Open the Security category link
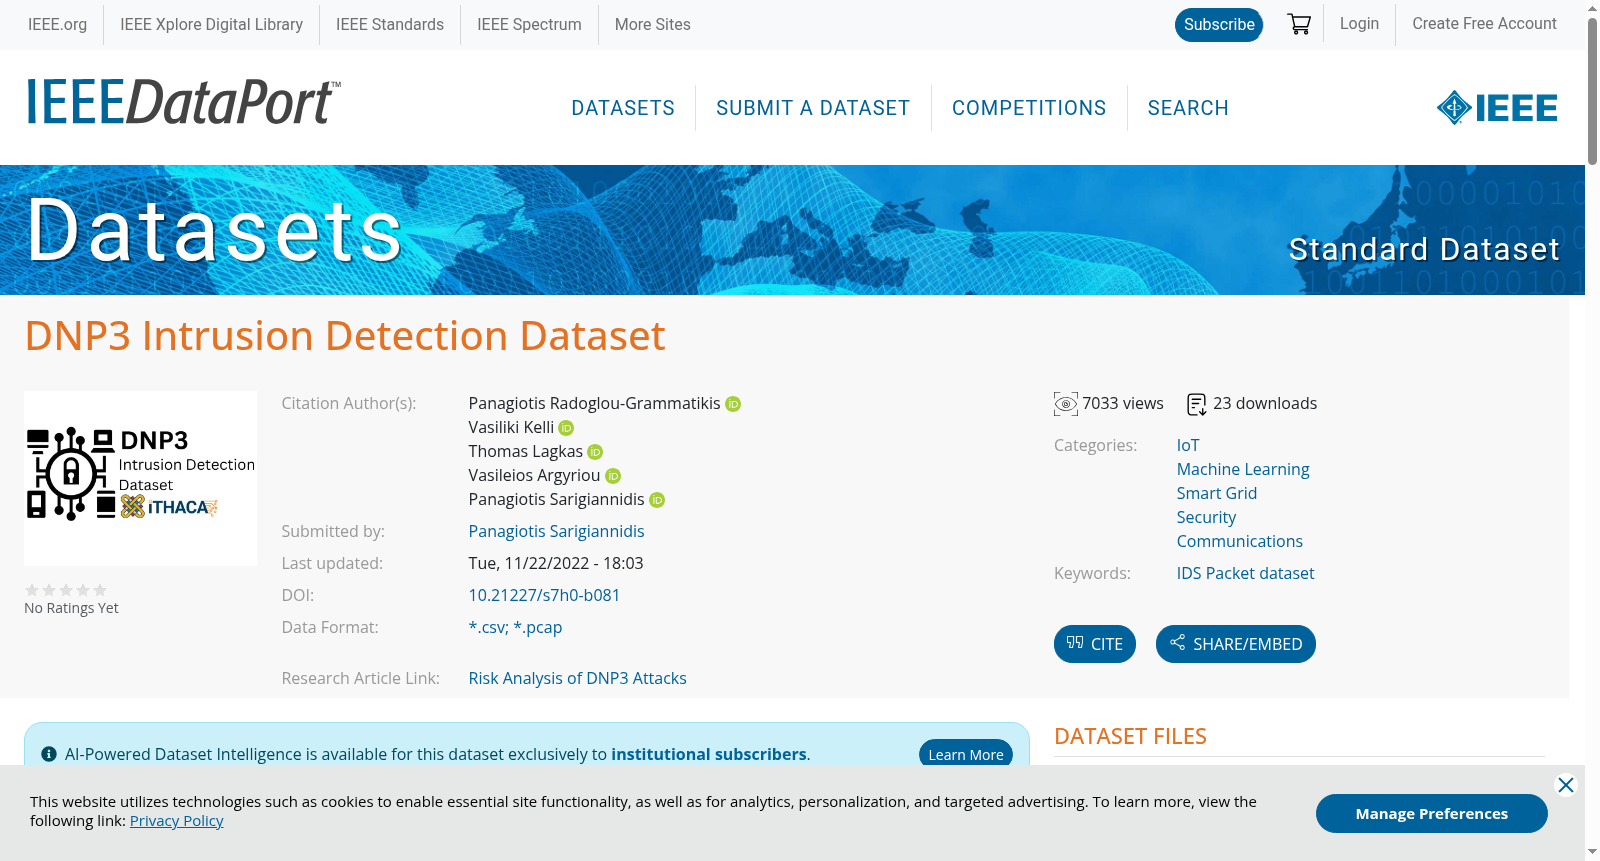 coord(1207,518)
